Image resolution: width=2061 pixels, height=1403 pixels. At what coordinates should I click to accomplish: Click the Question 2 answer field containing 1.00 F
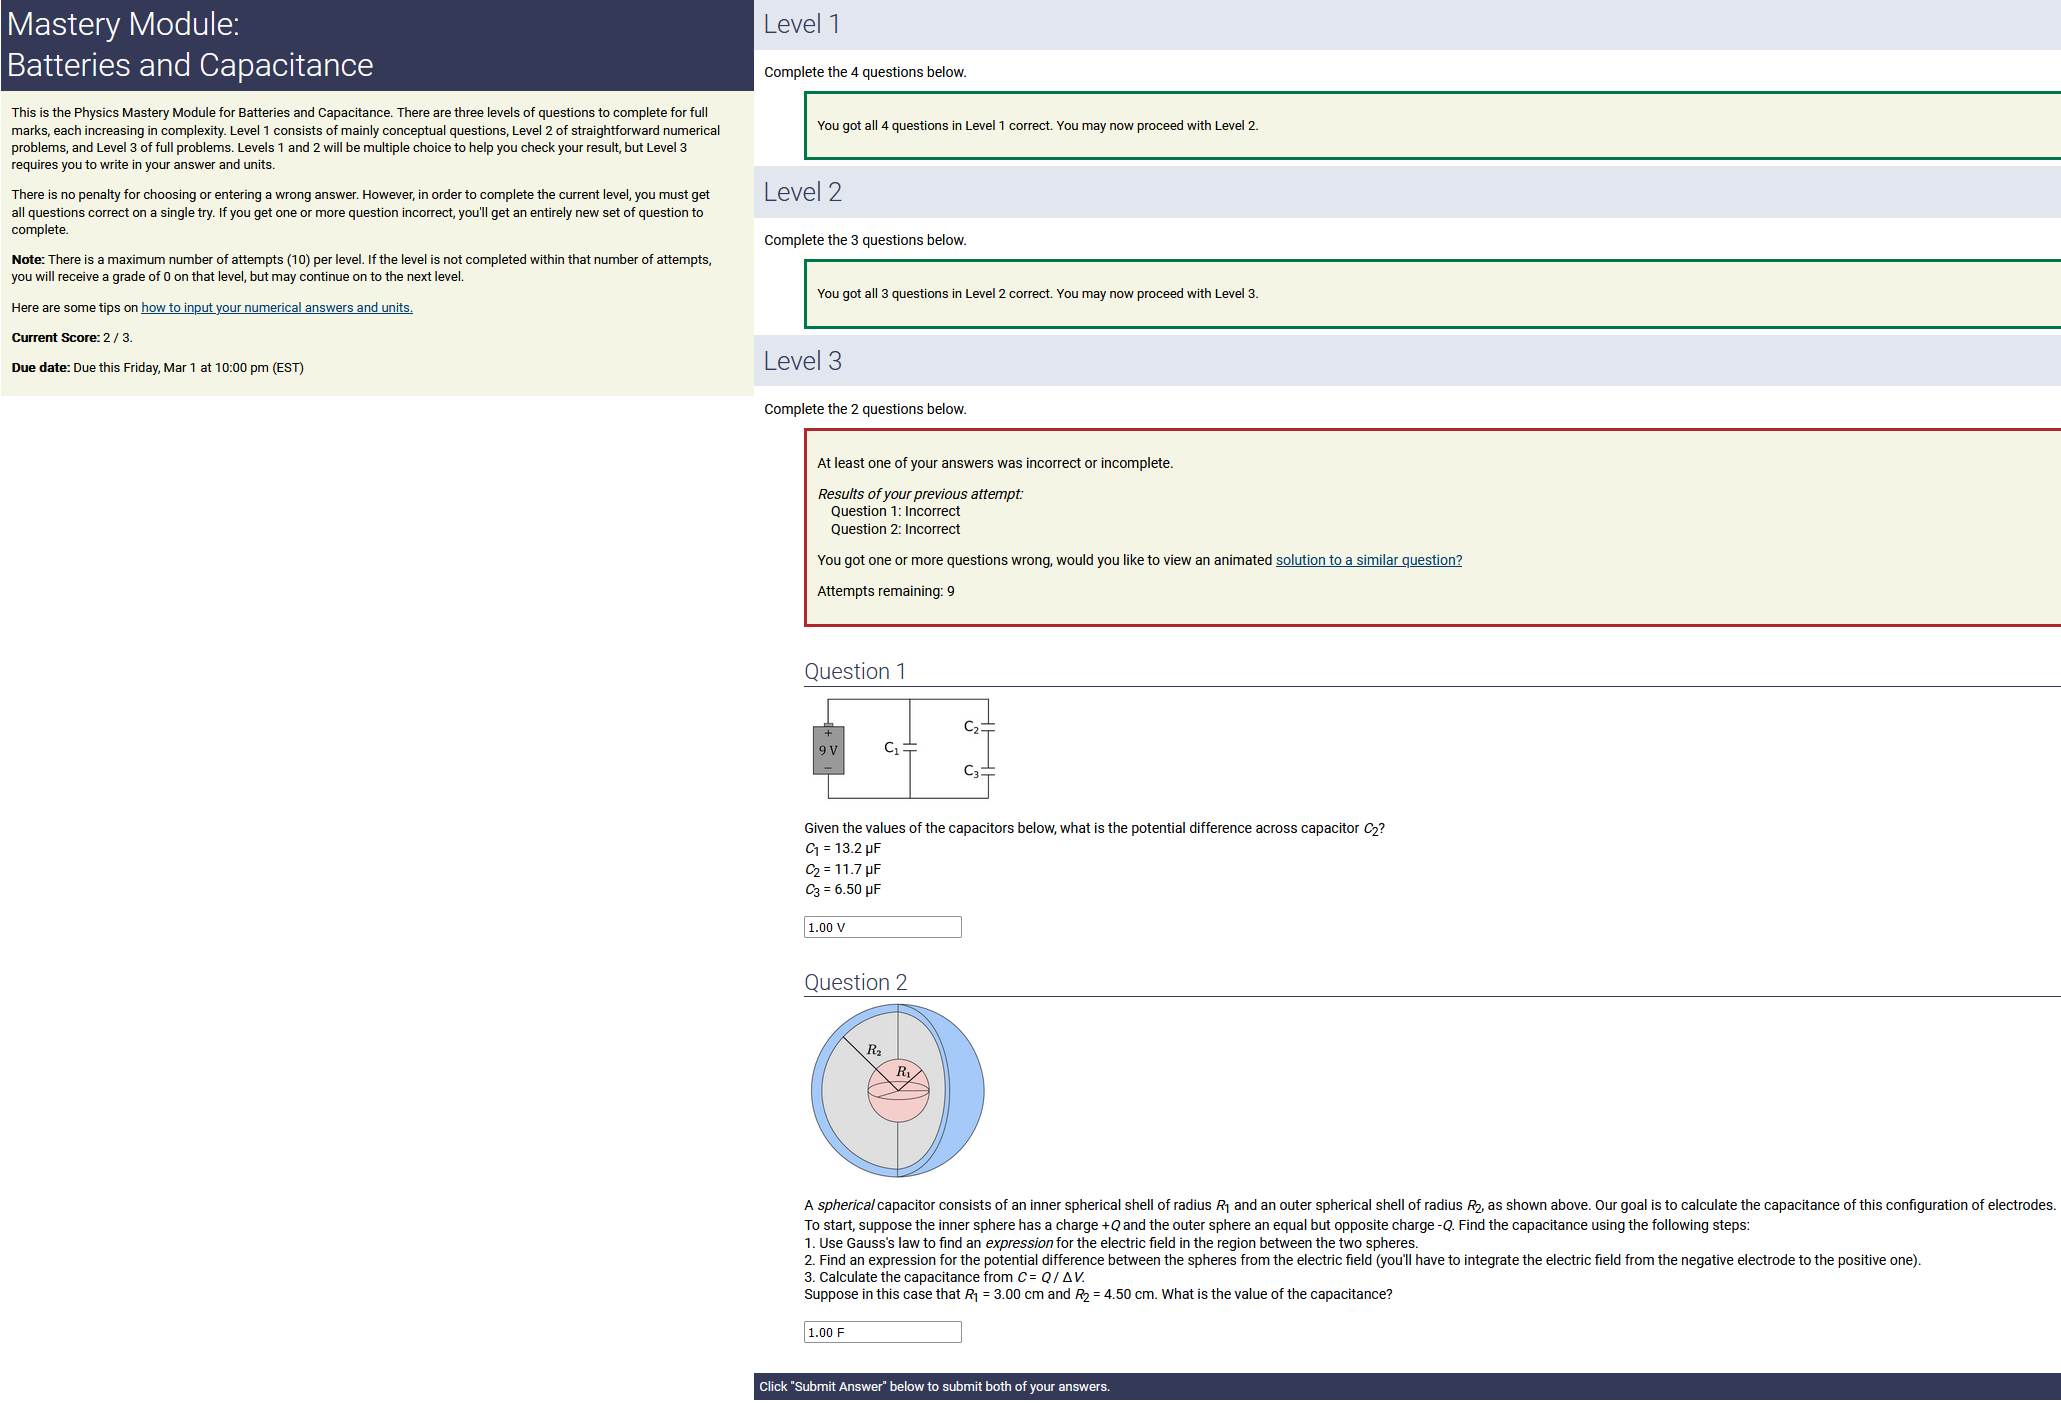(882, 1332)
